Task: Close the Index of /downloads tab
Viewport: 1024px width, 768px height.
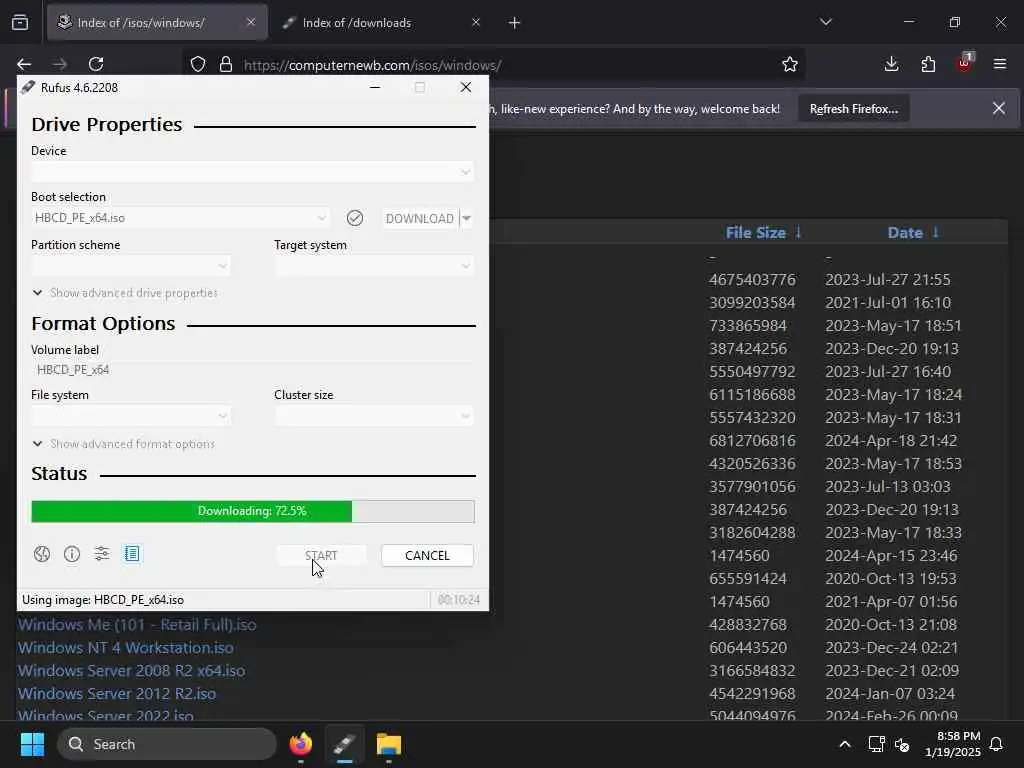Action: click(475, 23)
